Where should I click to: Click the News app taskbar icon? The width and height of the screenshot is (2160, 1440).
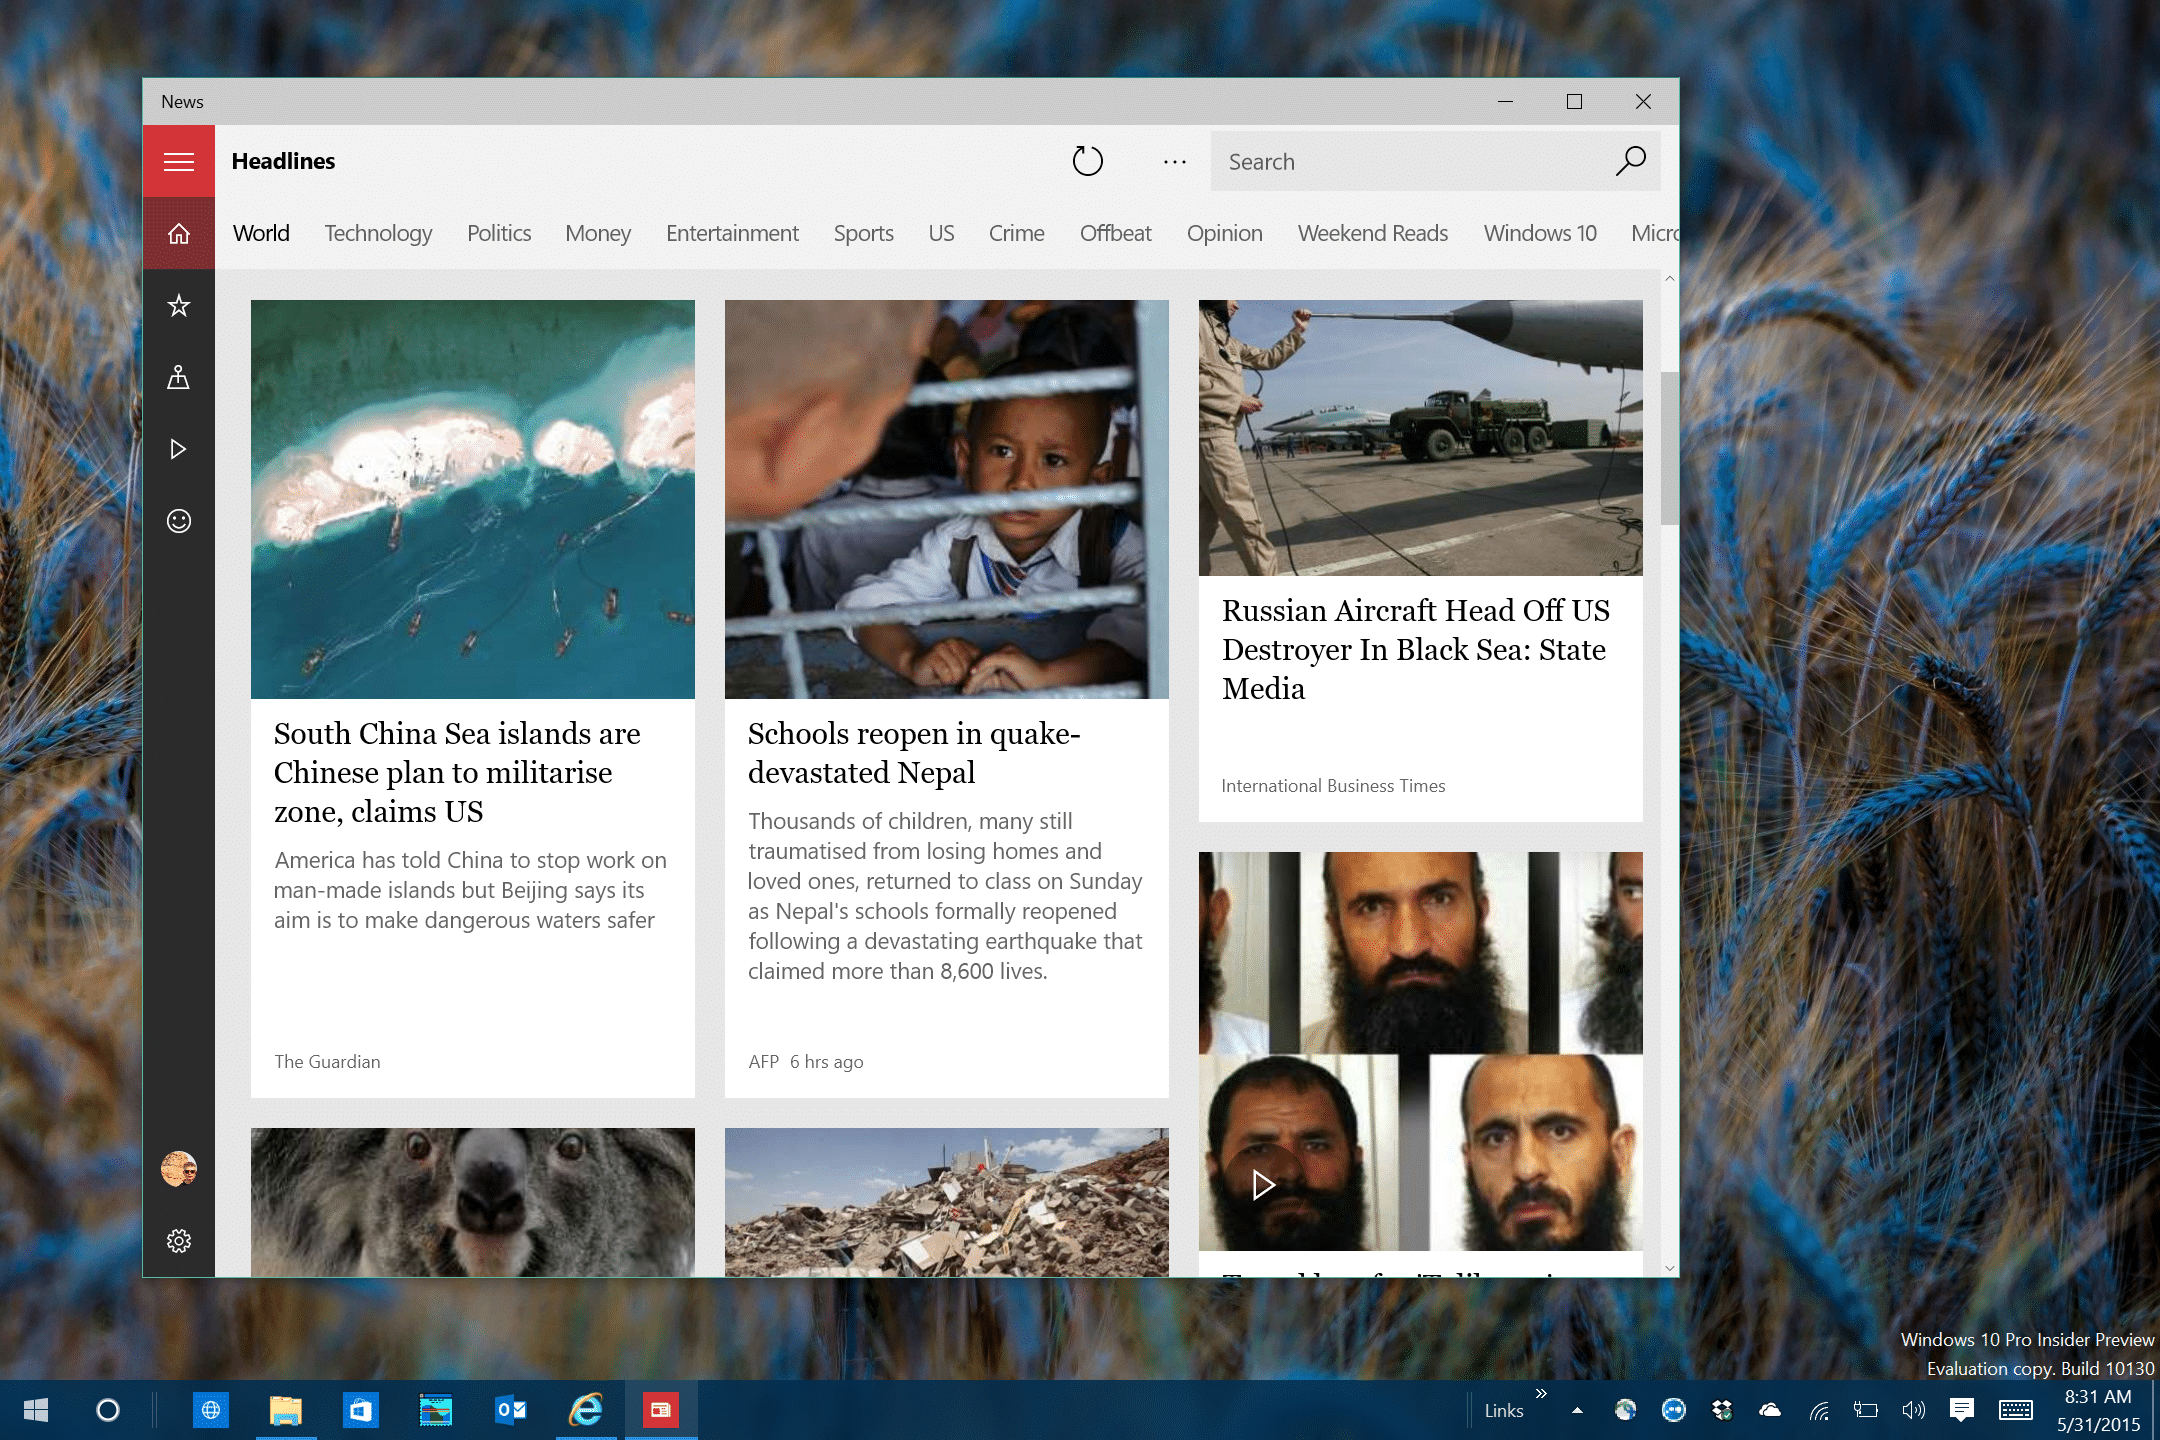pyautogui.click(x=660, y=1410)
